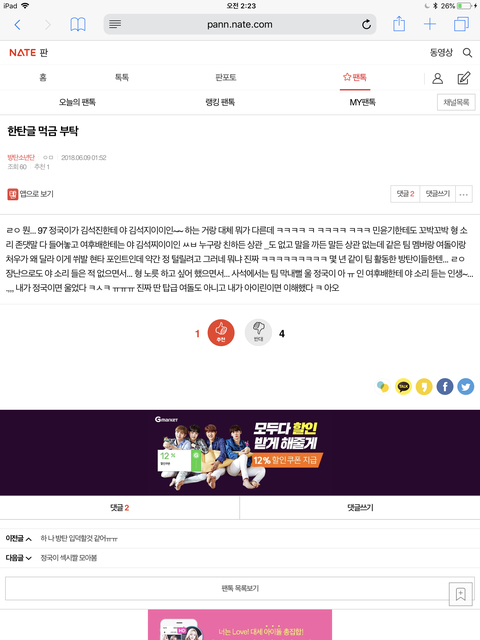Tap the red thumbs-up recommend icon
This screenshot has height=640, width=480.
click(x=221, y=333)
